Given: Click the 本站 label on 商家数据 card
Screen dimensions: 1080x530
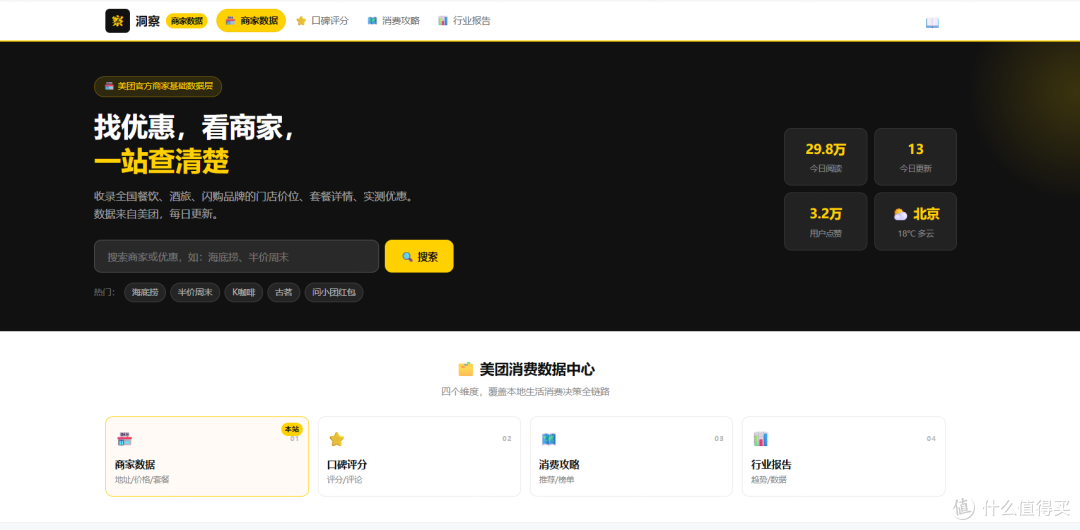Looking at the screenshot, I should coord(292,429).
